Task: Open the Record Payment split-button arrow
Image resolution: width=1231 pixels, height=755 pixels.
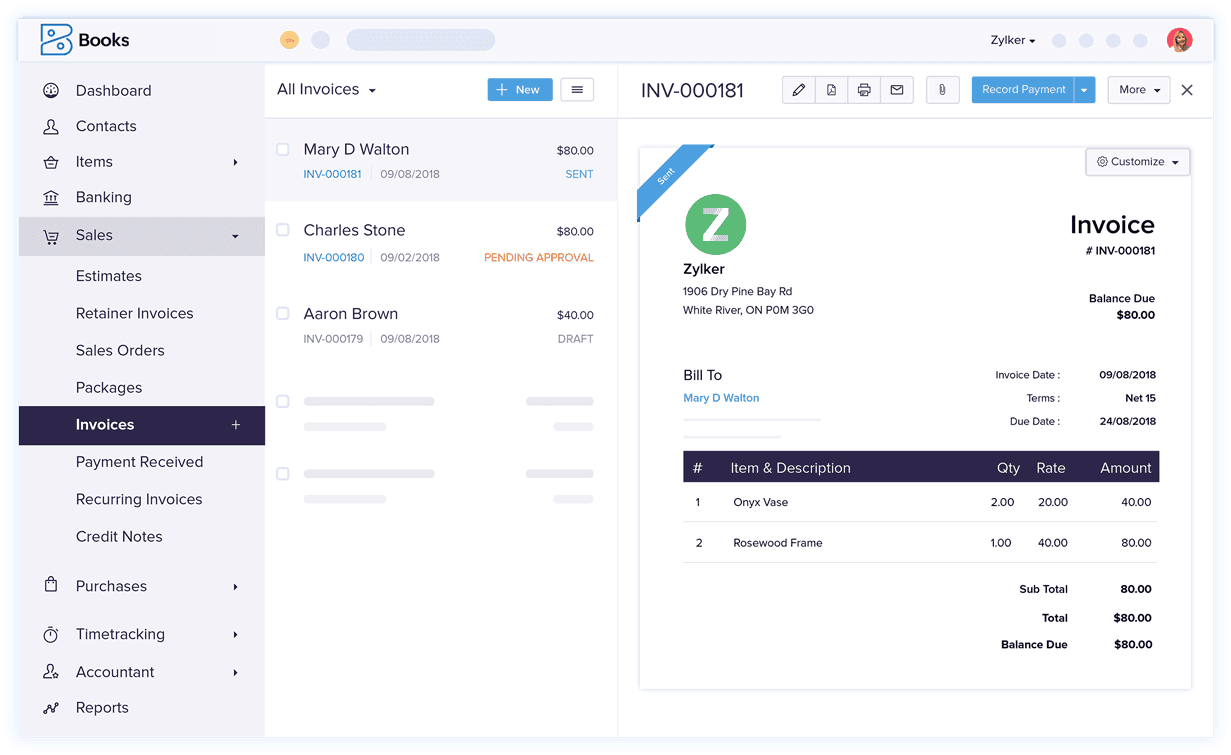Action: pos(1083,89)
